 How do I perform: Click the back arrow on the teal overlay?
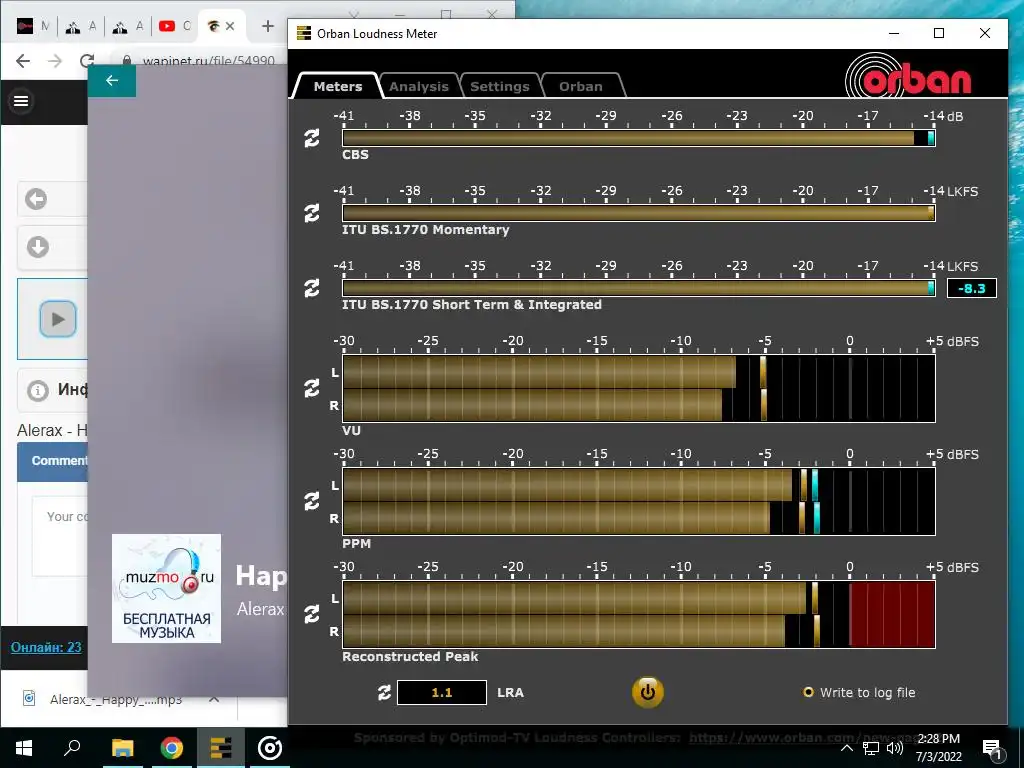tap(112, 80)
